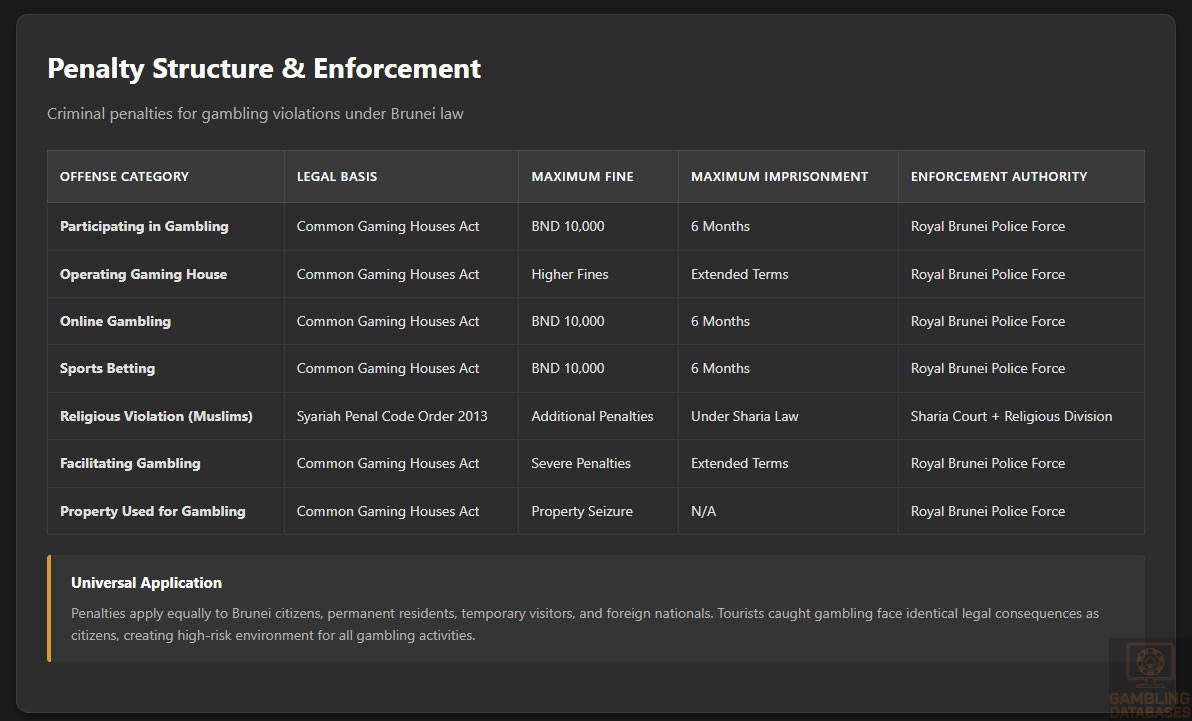This screenshot has width=1192, height=721.
Task: Click the Penalty Structure & Enforcement heading
Action: pyautogui.click(x=264, y=68)
